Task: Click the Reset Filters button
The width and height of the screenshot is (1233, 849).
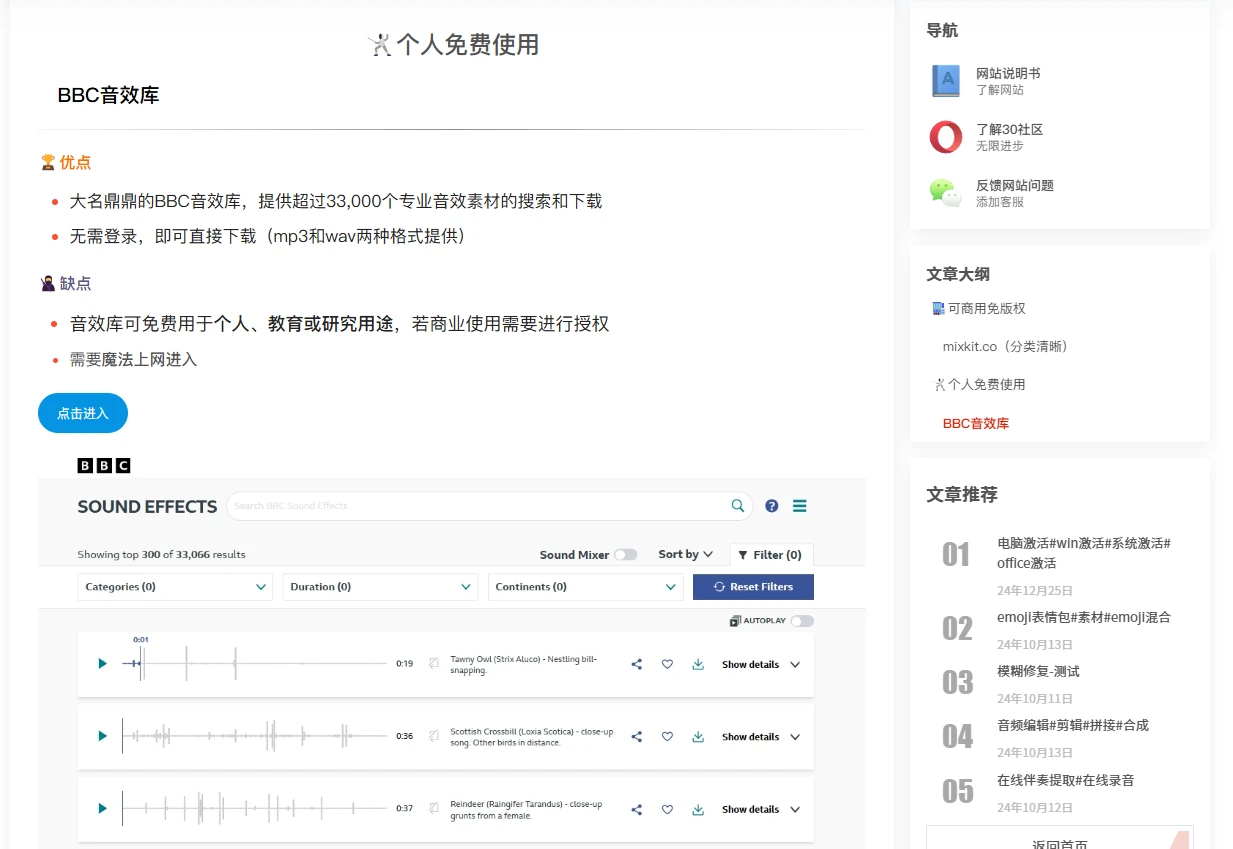Action: [x=753, y=587]
